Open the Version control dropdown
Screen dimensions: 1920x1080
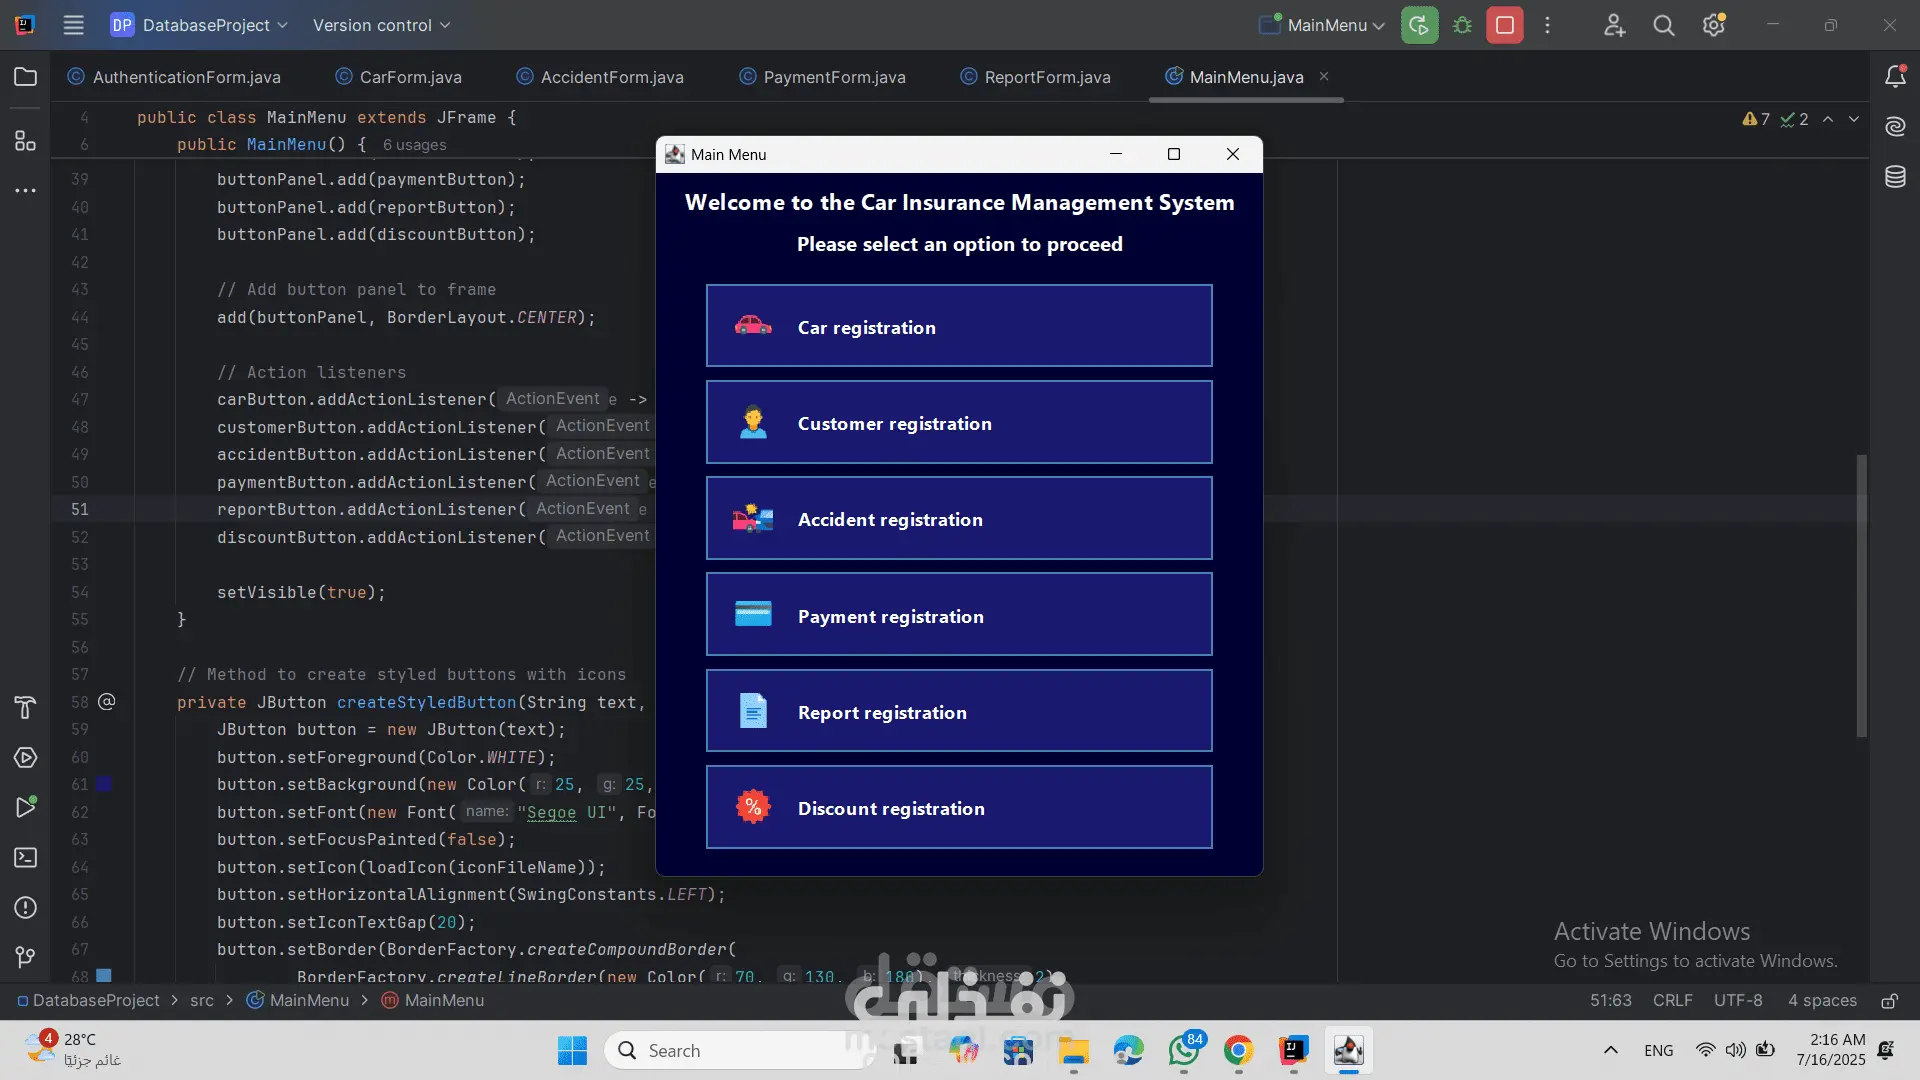381,25
